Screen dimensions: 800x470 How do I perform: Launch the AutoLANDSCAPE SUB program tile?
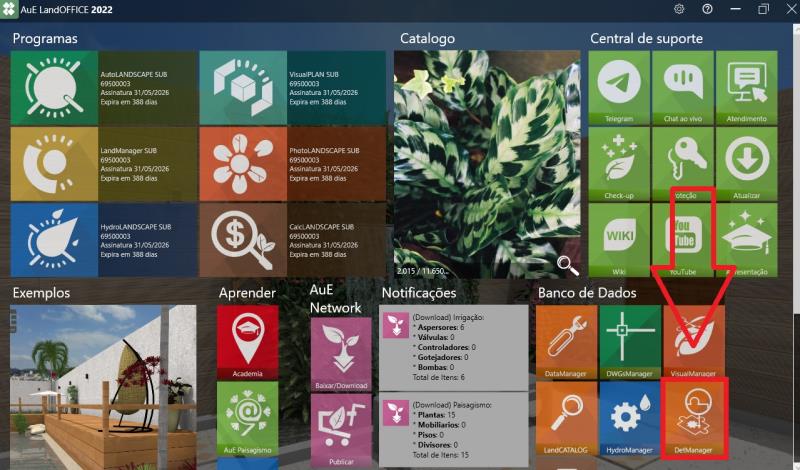tap(104, 88)
